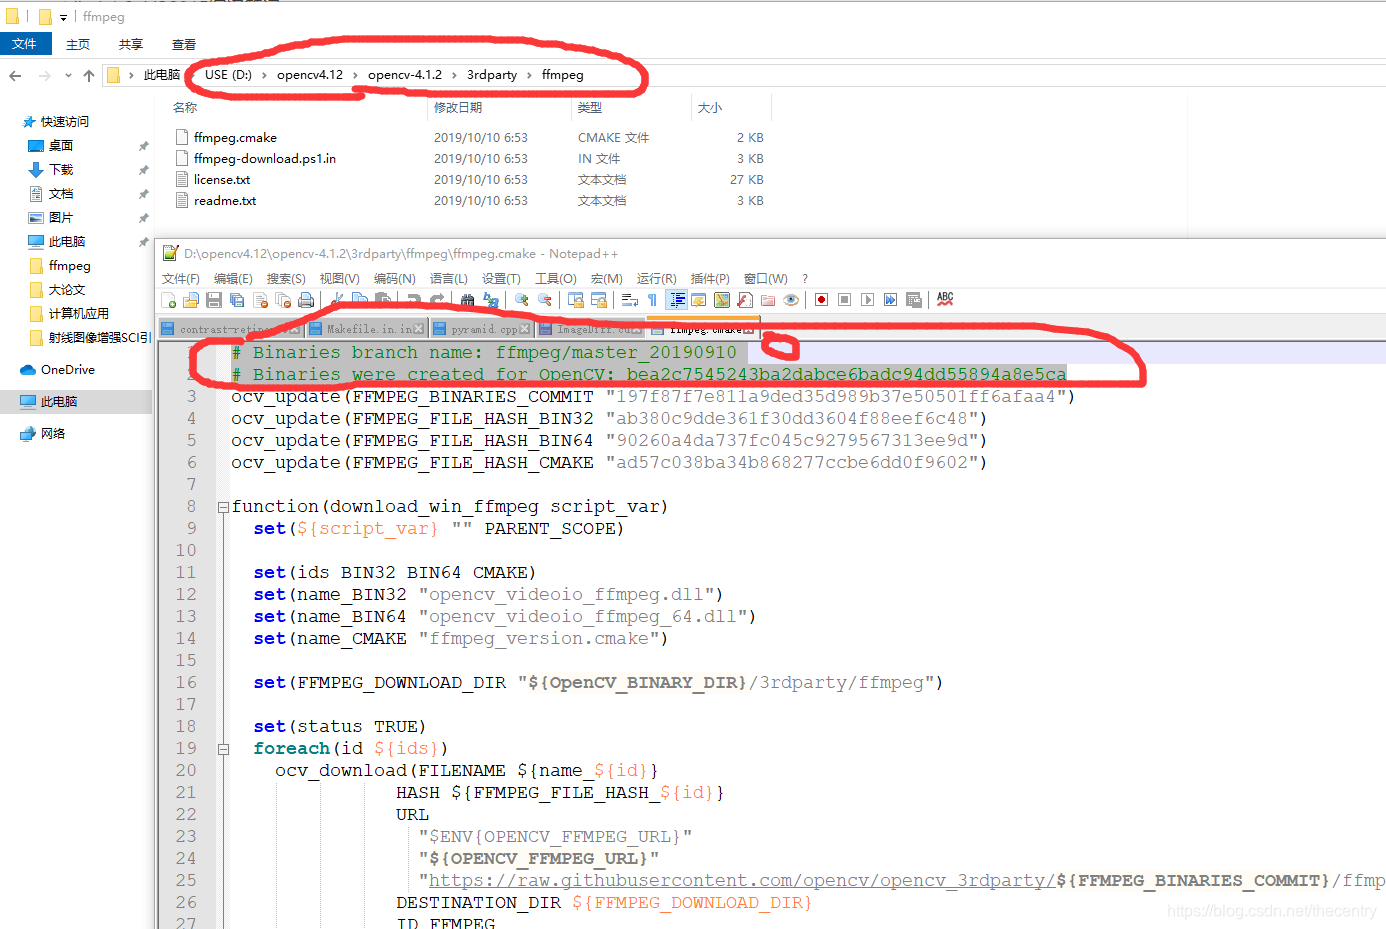
Task: Zoom in using the magnifier plus icon
Action: point(521,300)
